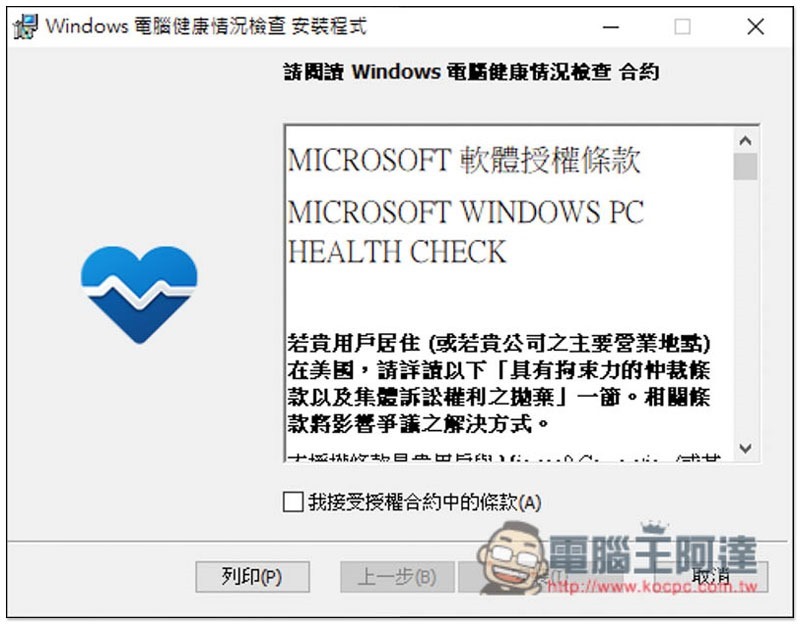Click the cartoon mascot face watermark
The width and height of the screenshot is (800, 625).
(513, 558)
